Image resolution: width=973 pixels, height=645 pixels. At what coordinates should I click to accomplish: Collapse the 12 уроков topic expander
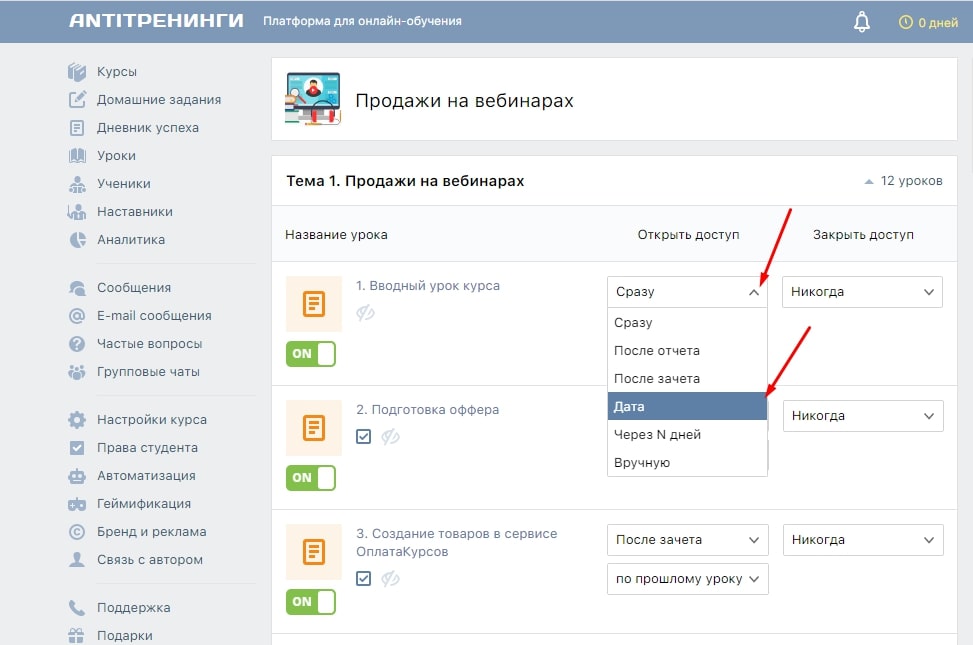[x=904, y=181]
